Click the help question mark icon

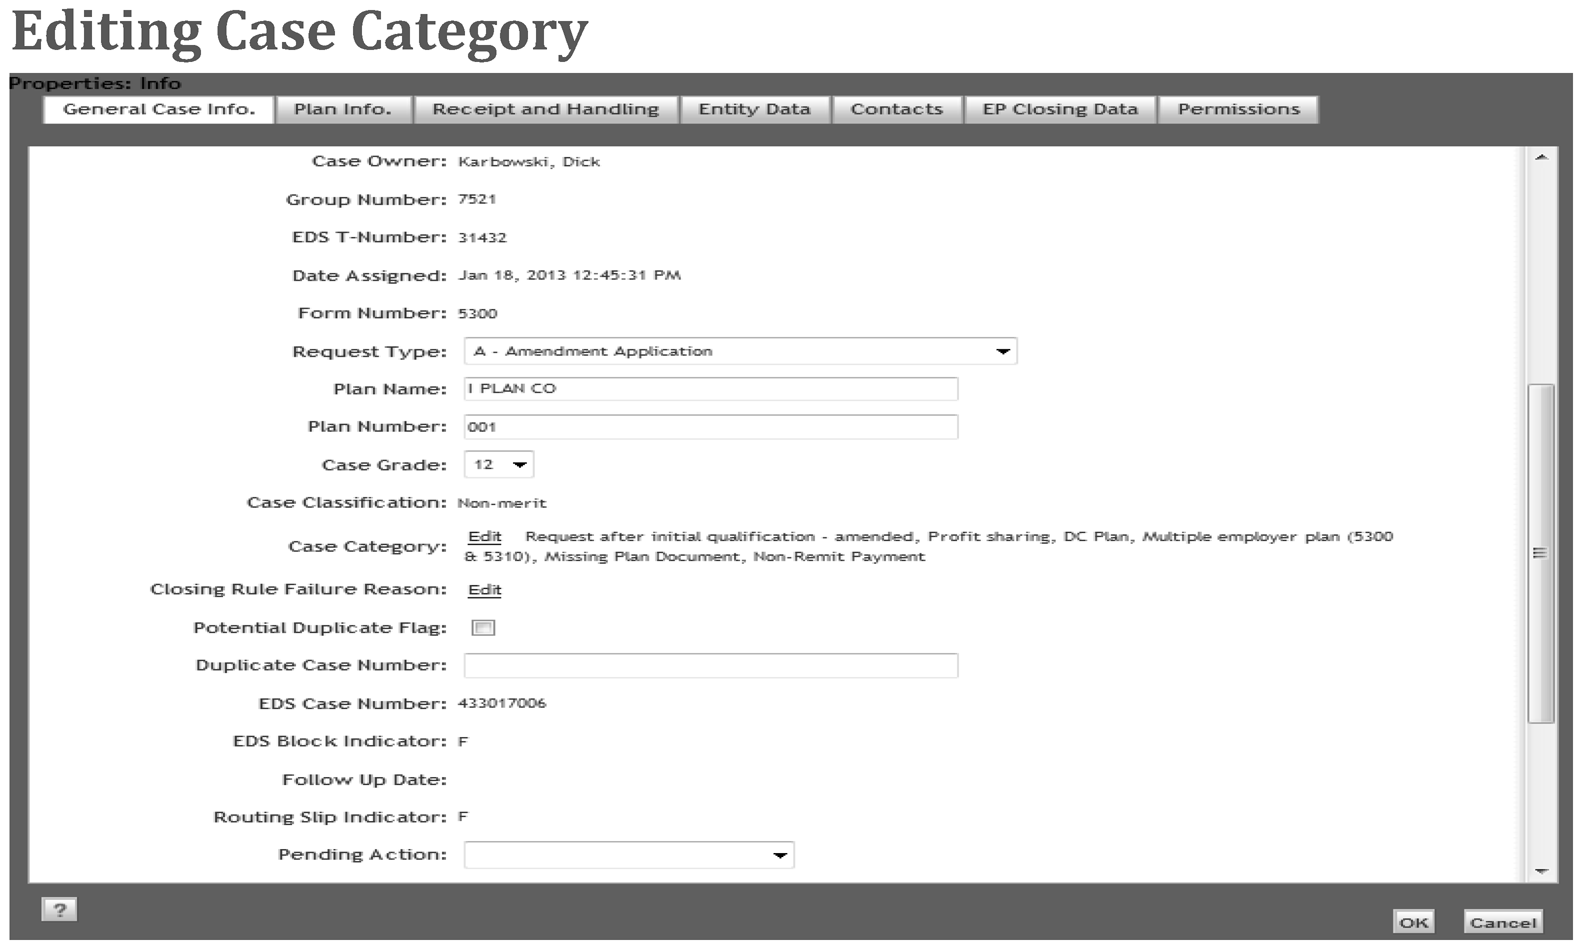pos(59,909)
